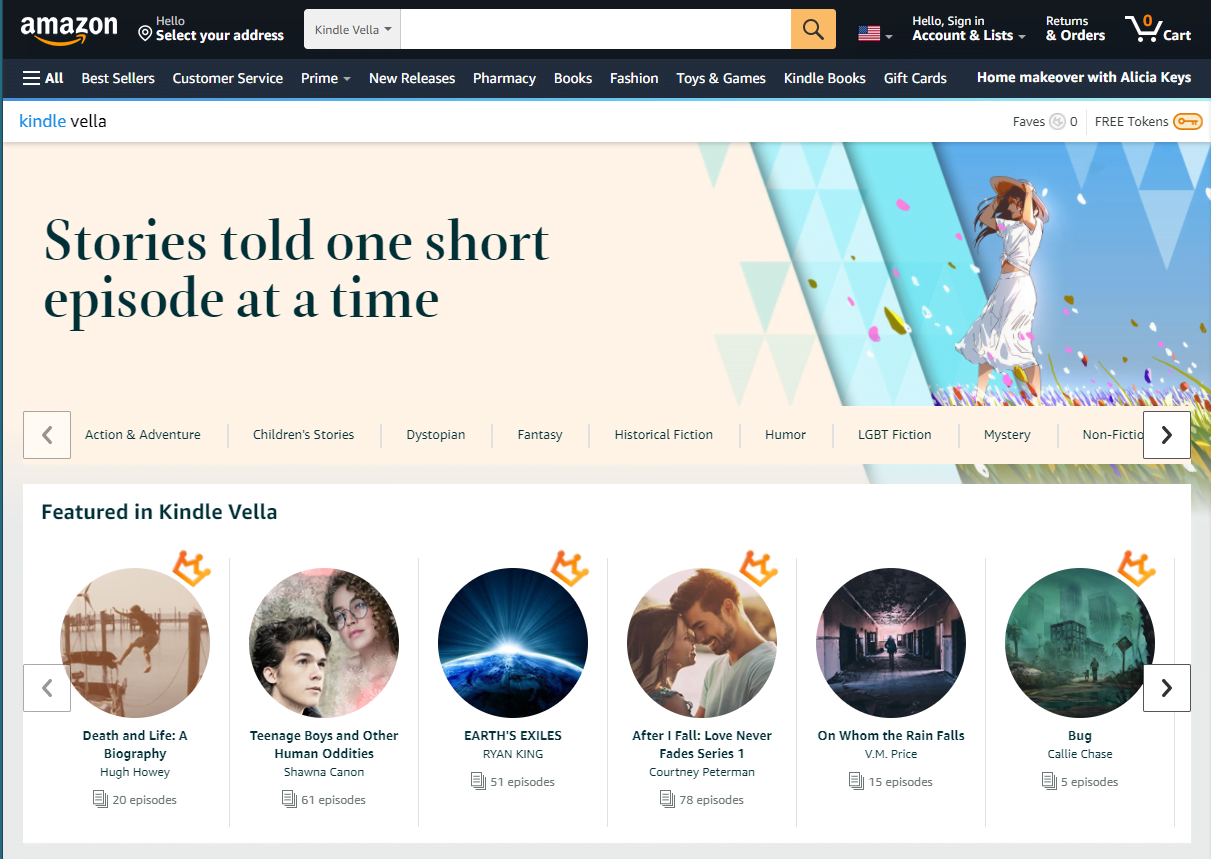Image resolution: width=1211 pixels, height=859 pixels.
Task: Select the Dystopian genre
Action: [436, 435]
